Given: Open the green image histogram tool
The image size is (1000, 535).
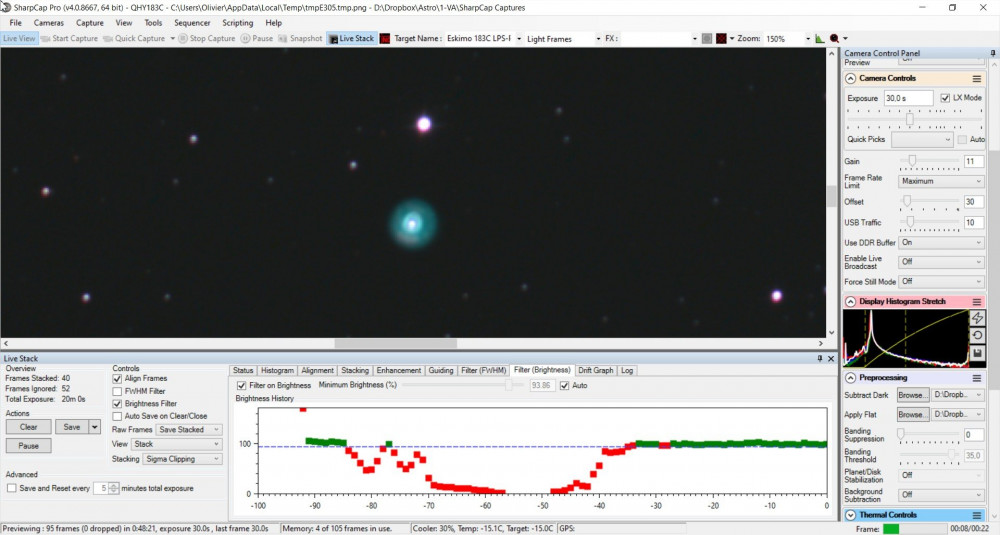Looking at the screenshot, I should pos(820,38).
